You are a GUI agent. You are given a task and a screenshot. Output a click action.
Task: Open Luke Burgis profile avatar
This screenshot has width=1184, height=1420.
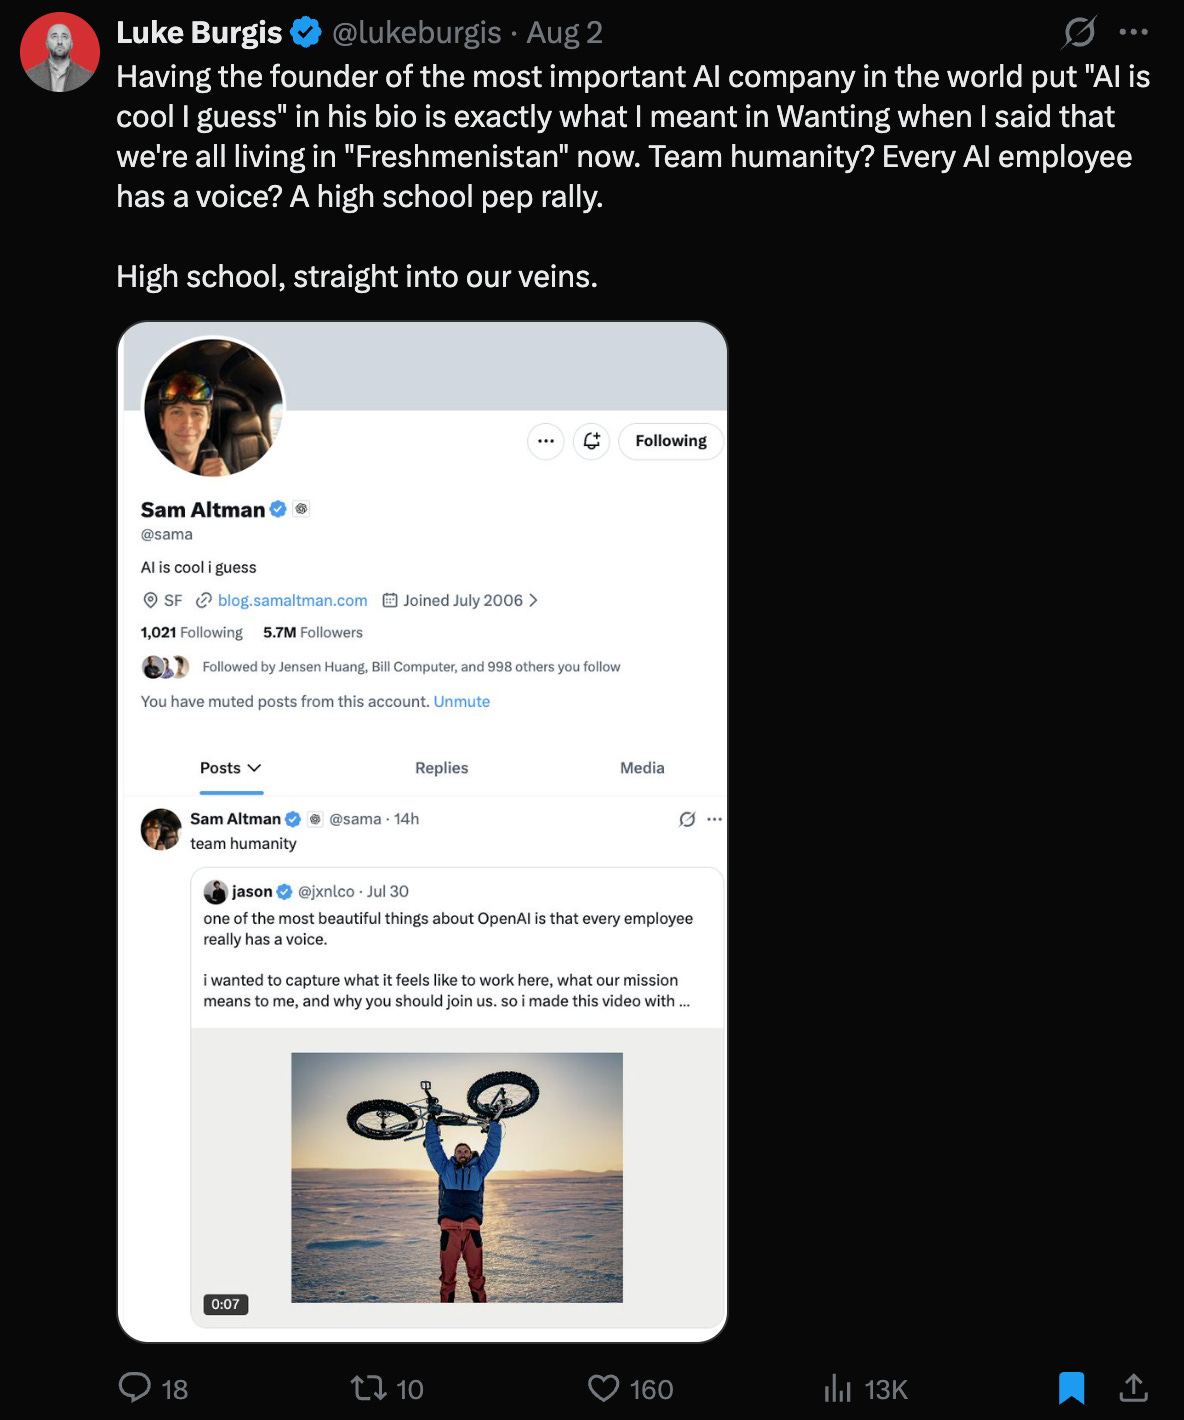pos(60,52)
